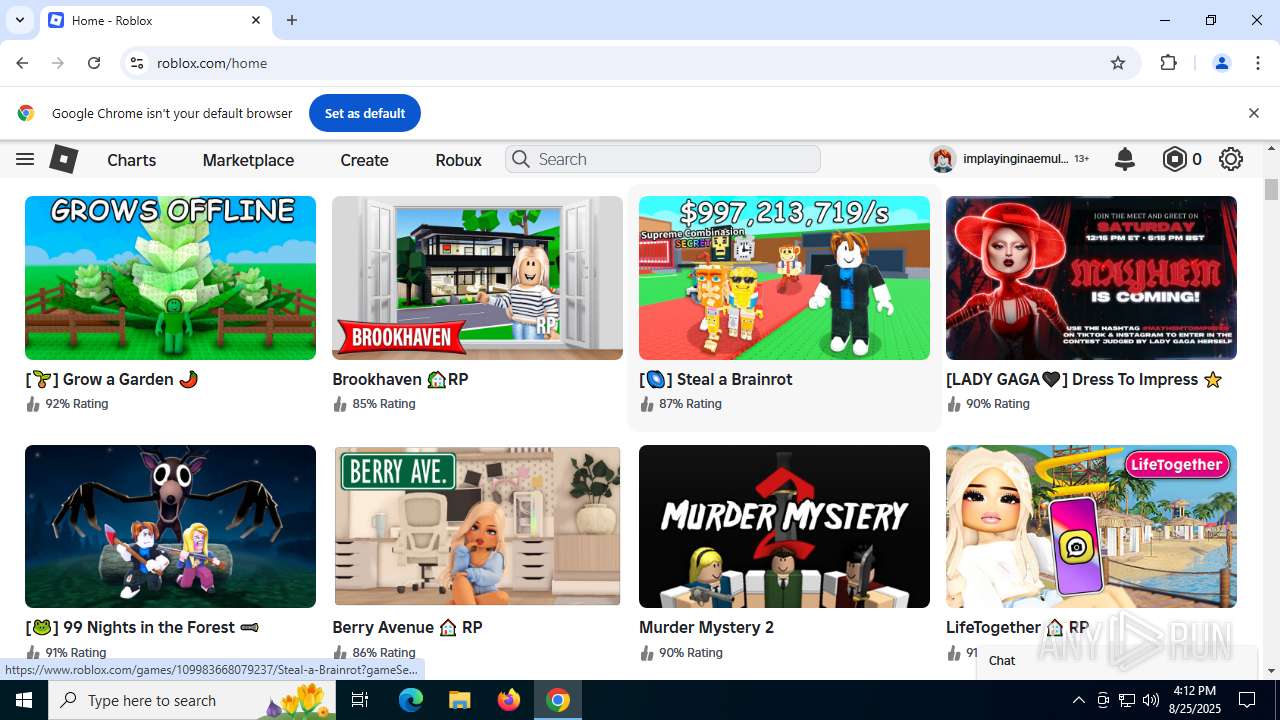Open Brookhaven RP game title
The width and height of the screenshot is (1280, 720).
pyautogui.click(x=400, y=380)
